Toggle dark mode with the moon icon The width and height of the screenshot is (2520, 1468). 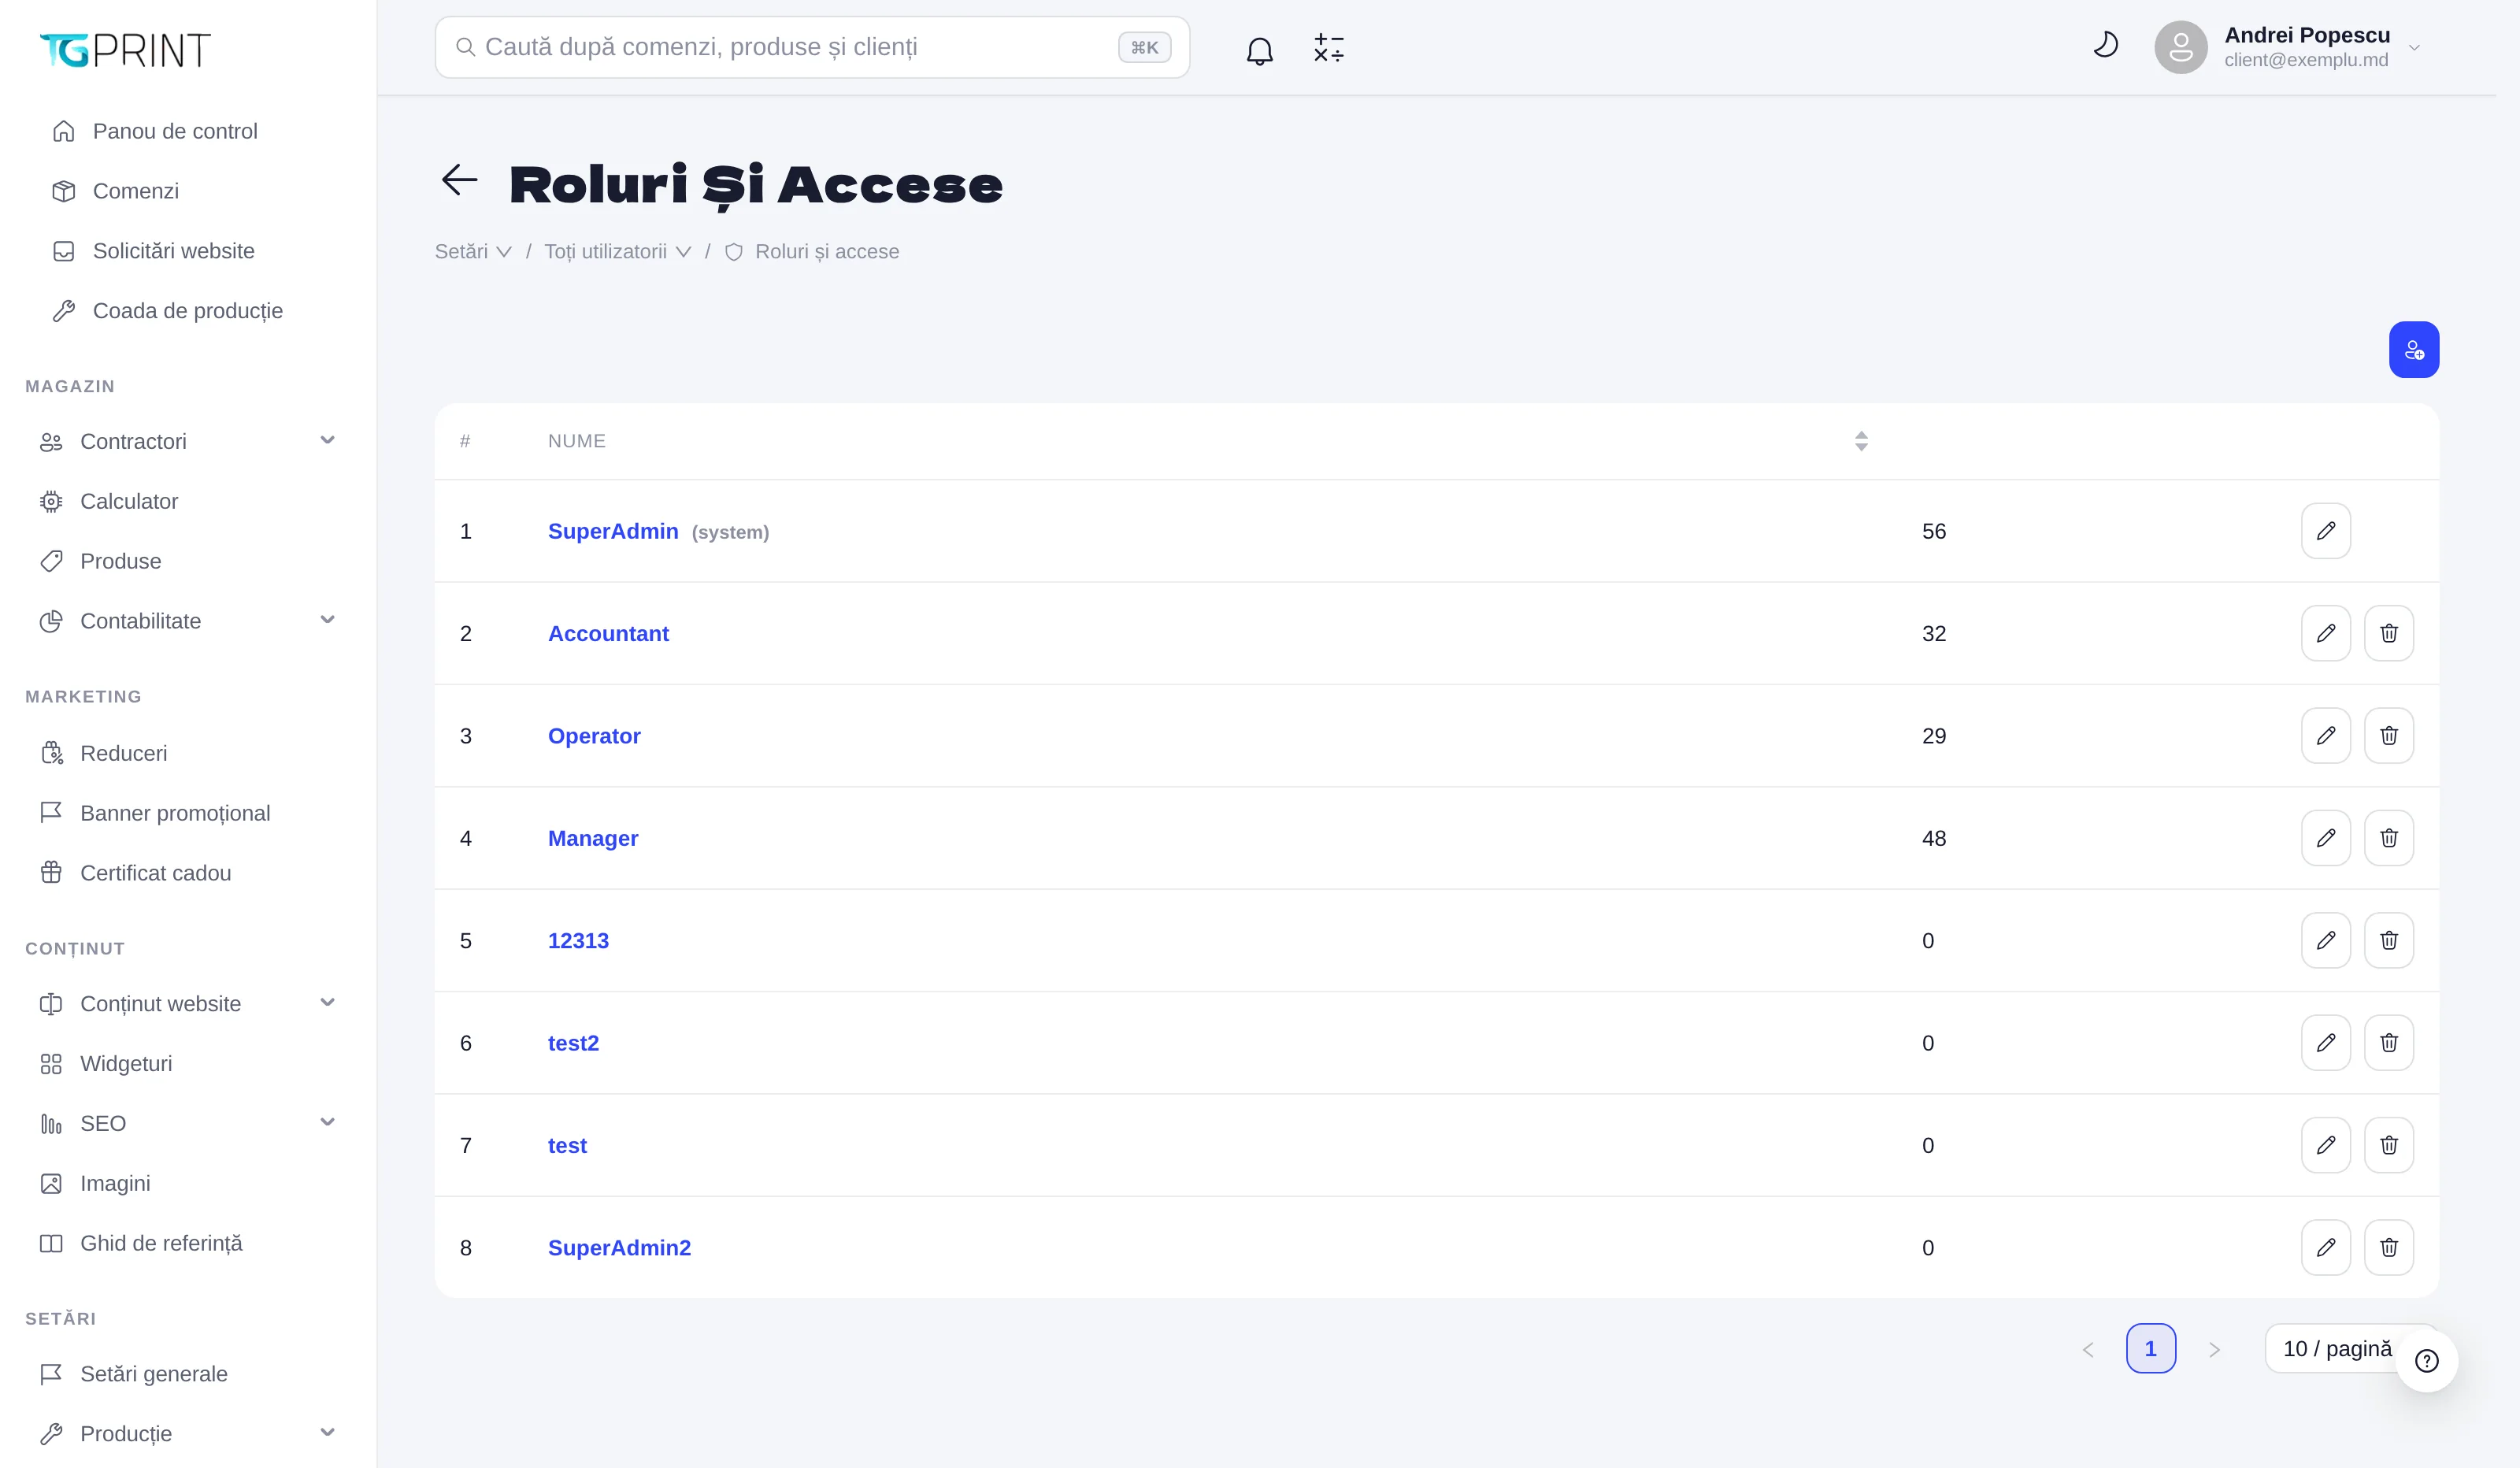pyautogui.click(x=2105, y=46)
